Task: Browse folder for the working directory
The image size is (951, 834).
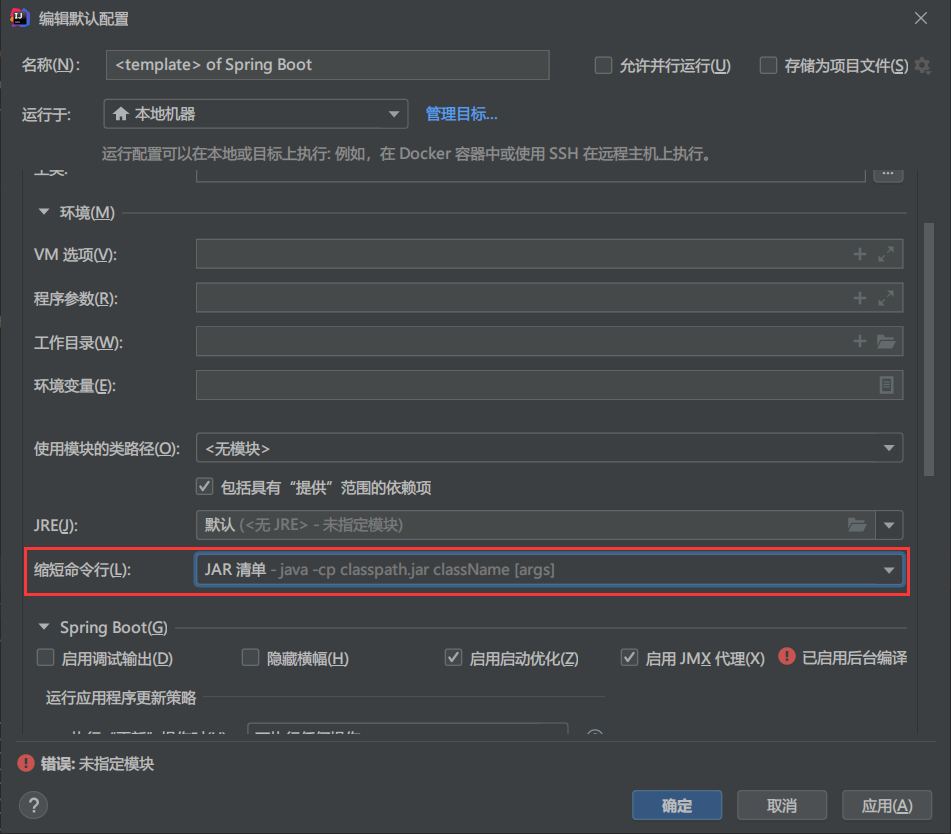Action: [886, 341]
